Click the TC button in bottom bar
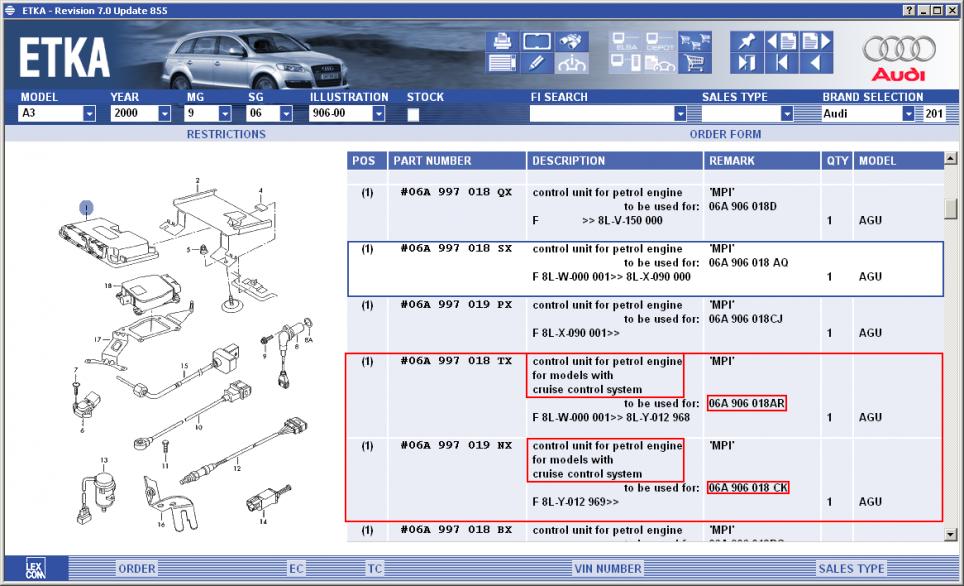Viewport: 964px width, 586px height. tap(374, 569)
